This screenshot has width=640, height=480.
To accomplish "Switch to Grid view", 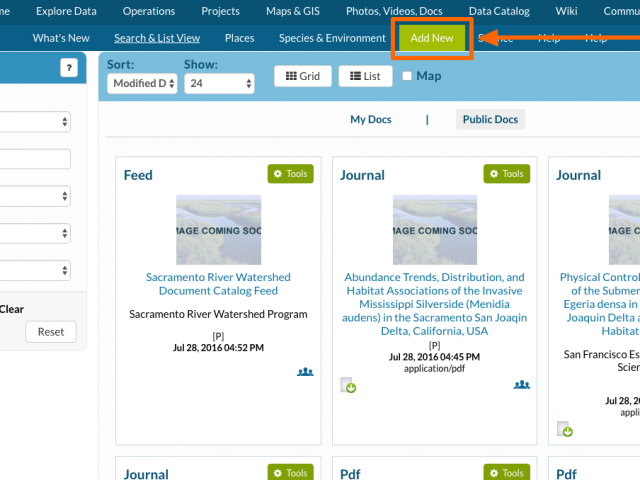I will (302, 76).
